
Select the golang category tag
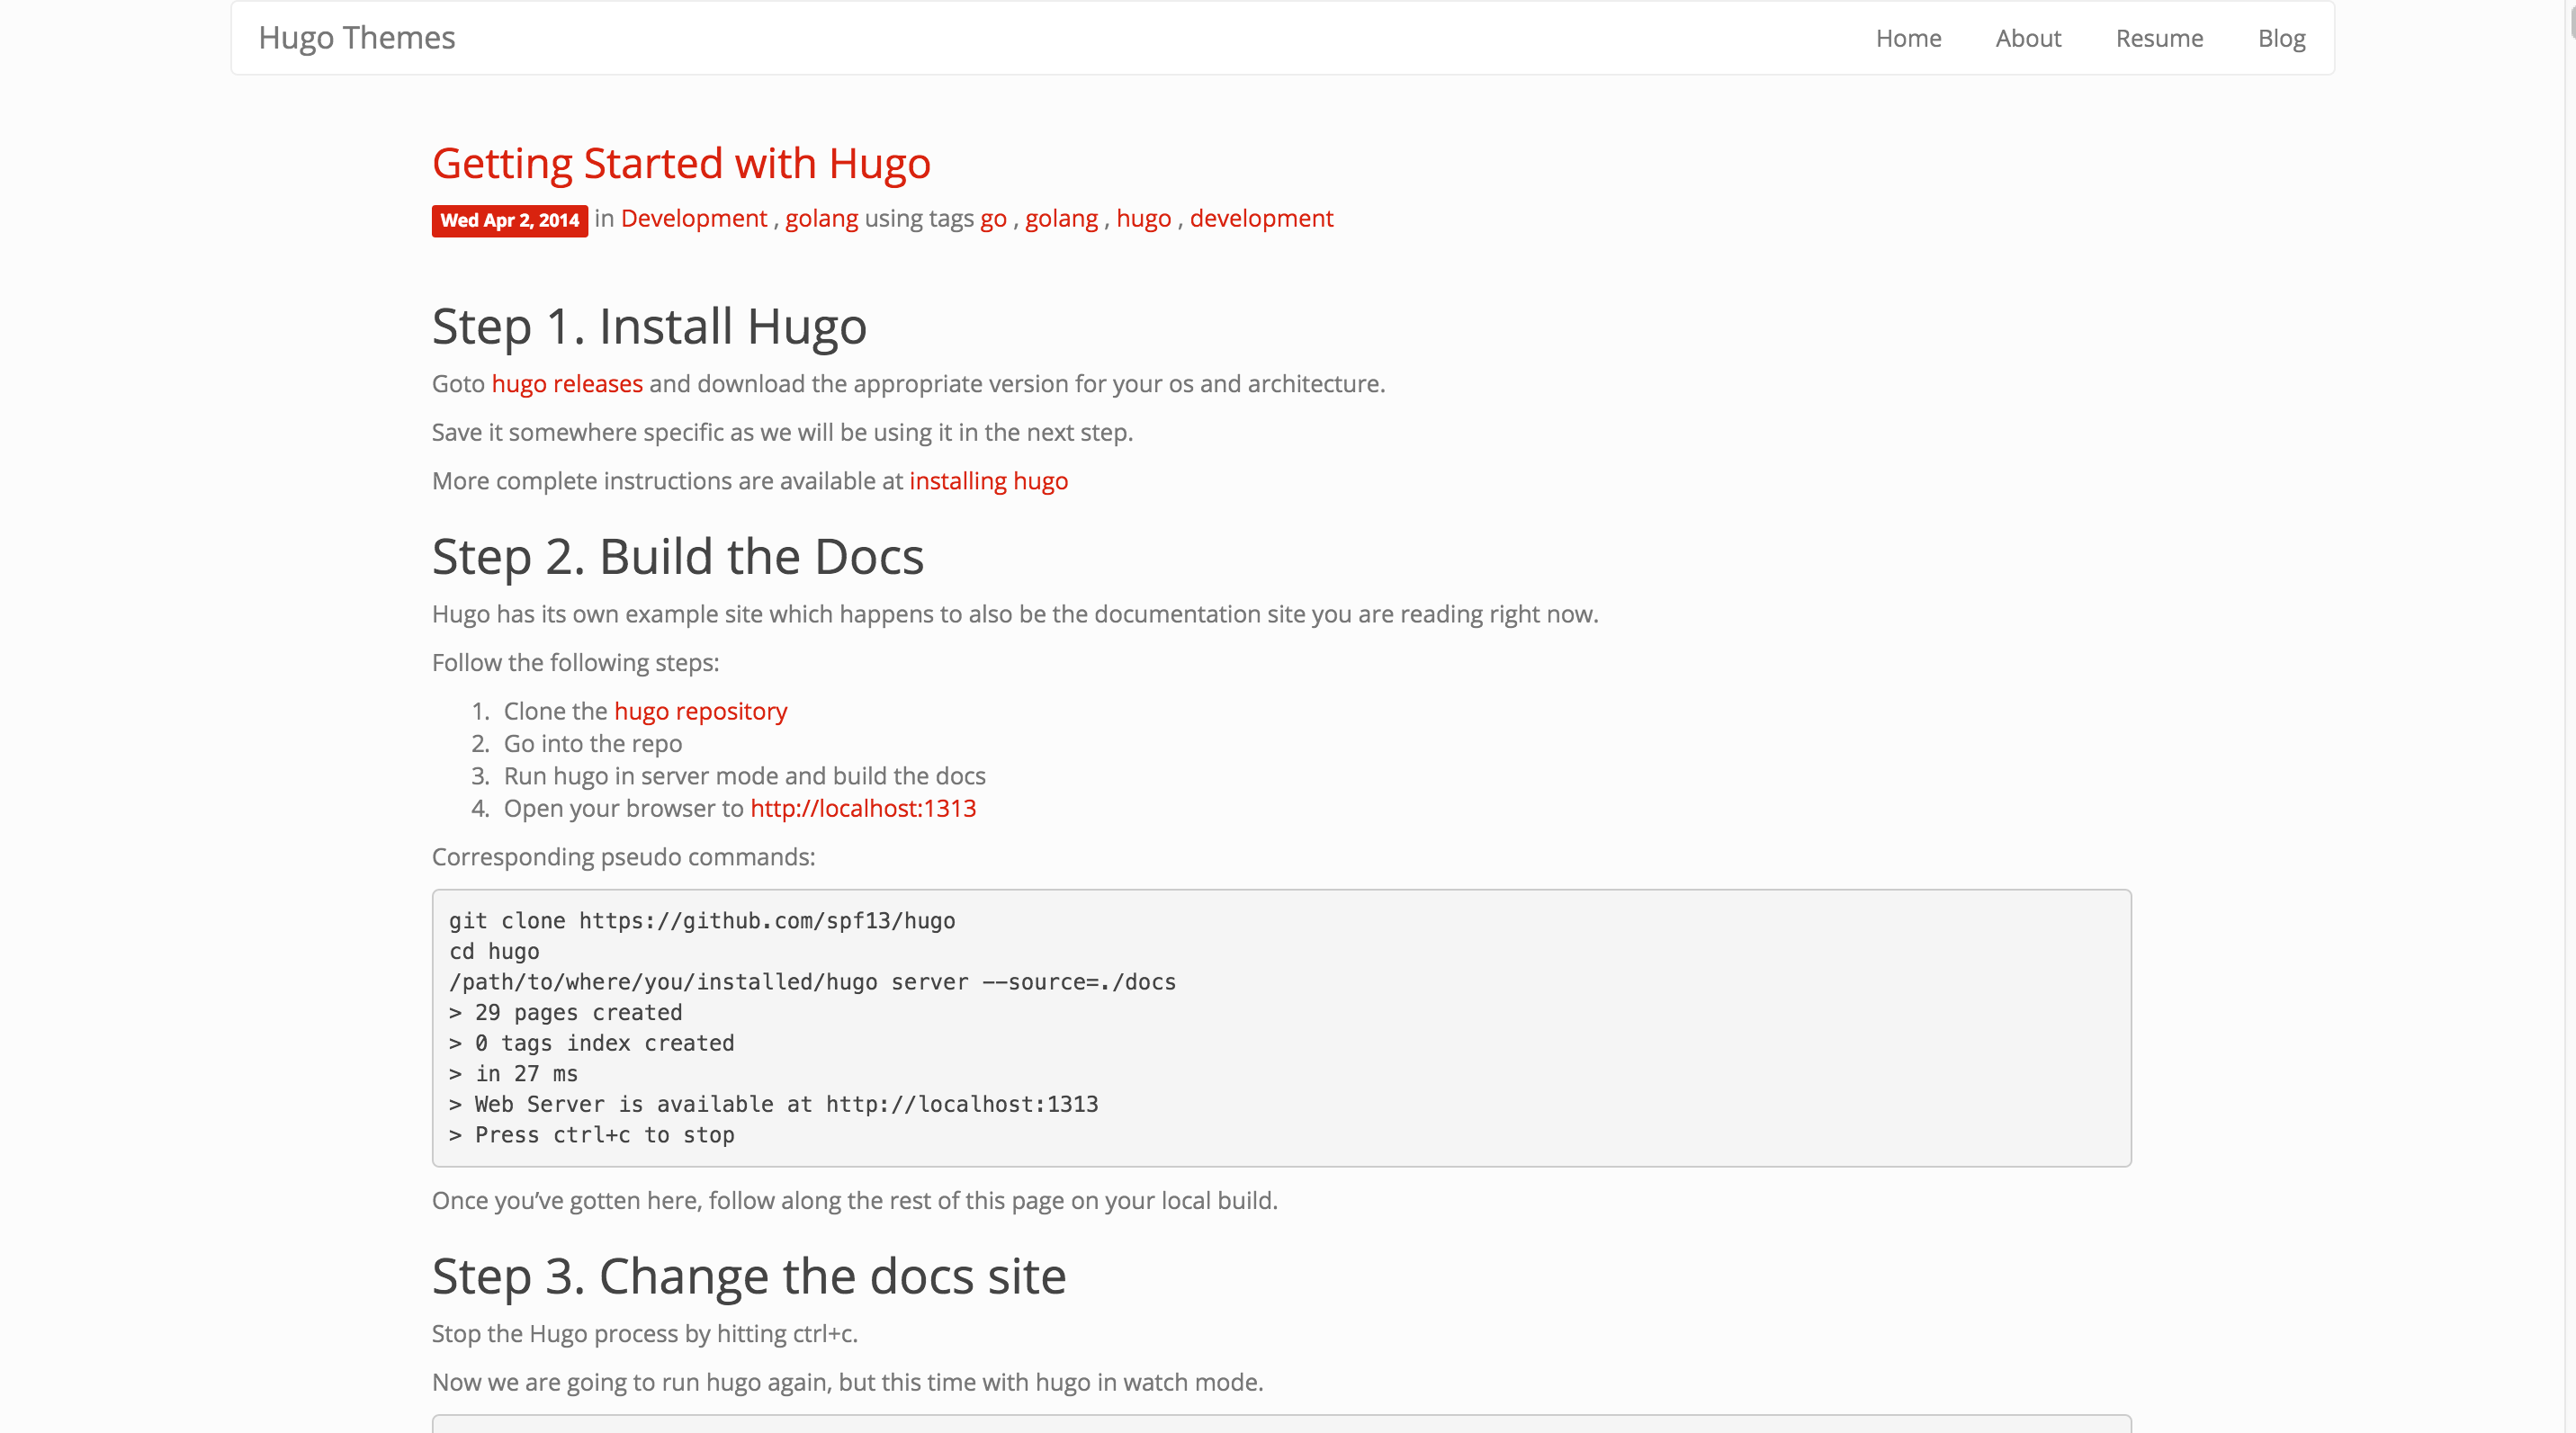(821, 217)
